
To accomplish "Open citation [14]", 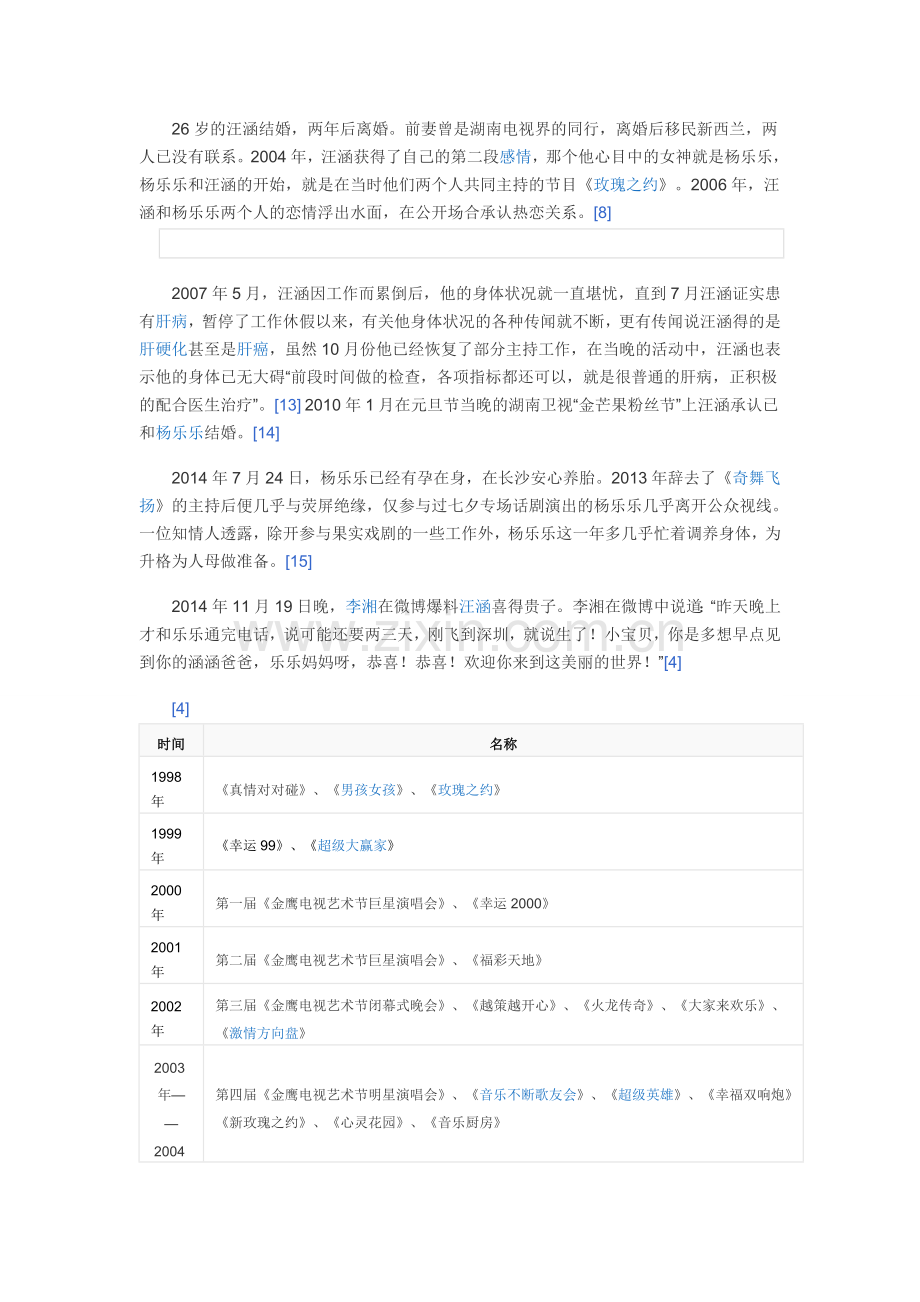I will click(x=266, y=433).
